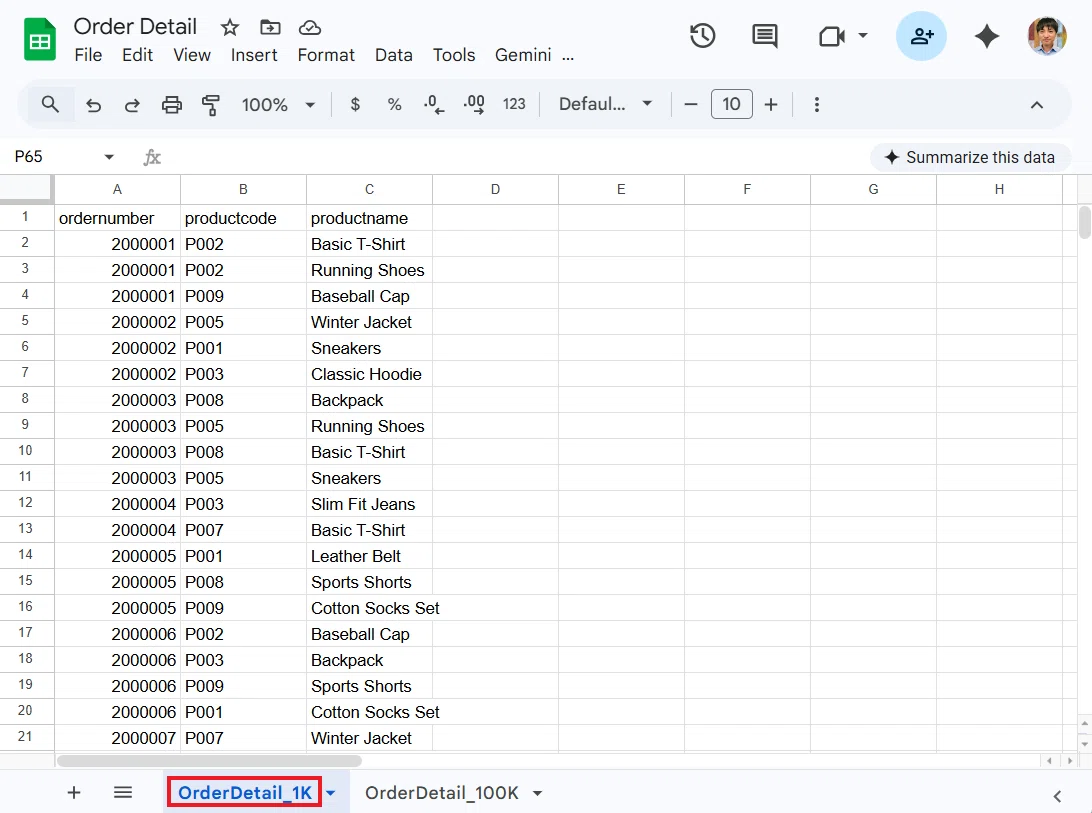The image size is (1092, 813).
Task: Add a new sheet with plus button
Action: [74, 793]
